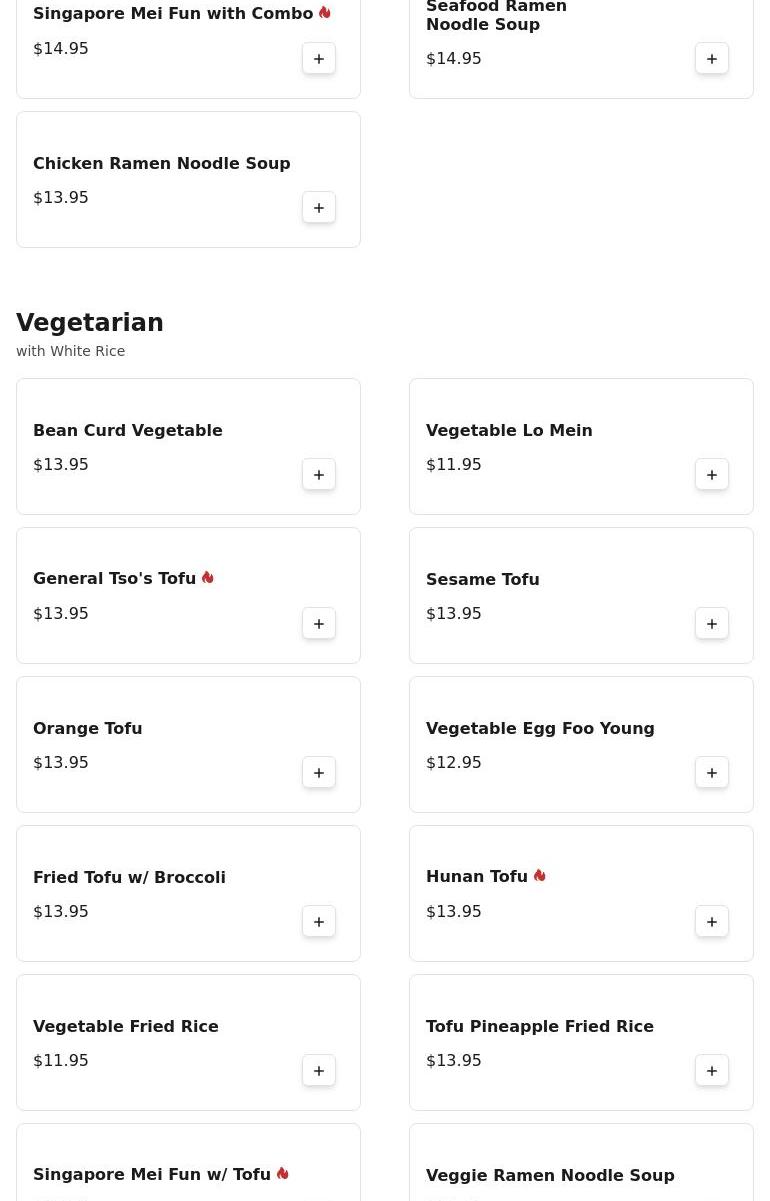This screenshot has width=770, height=1201.
Task: Add Vegetable Egg Foo Young to cart
Action: click(712, 773)
